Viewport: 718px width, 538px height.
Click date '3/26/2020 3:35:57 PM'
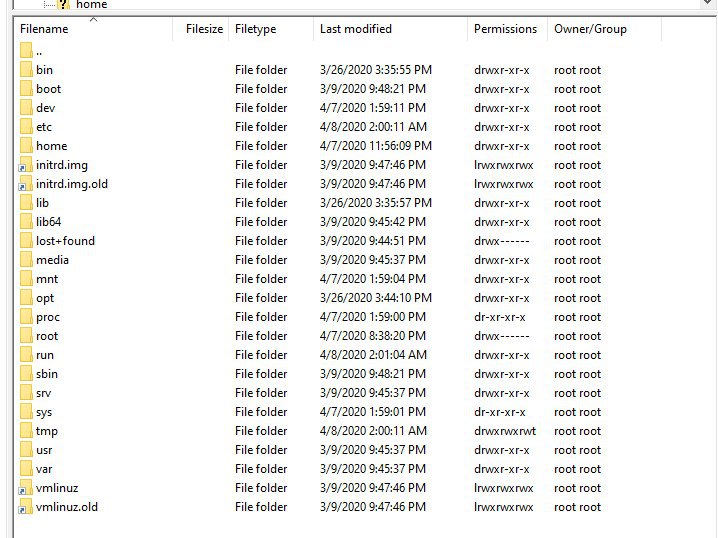[x=375, y=203]
